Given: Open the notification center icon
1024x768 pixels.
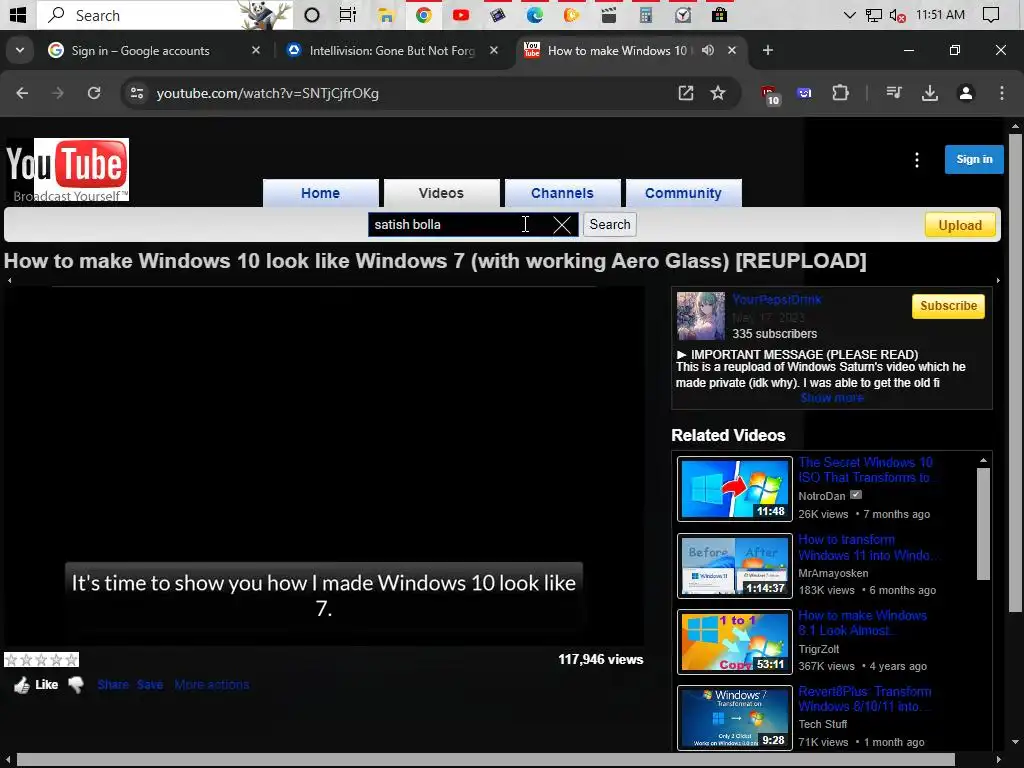Looking at the screenshot, I should click(x=991, y=14).
